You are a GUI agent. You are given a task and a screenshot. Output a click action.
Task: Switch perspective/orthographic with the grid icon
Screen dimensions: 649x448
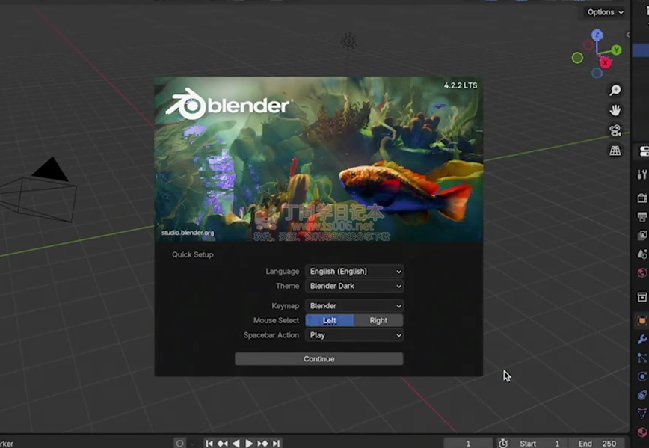[x=615, y=150]
